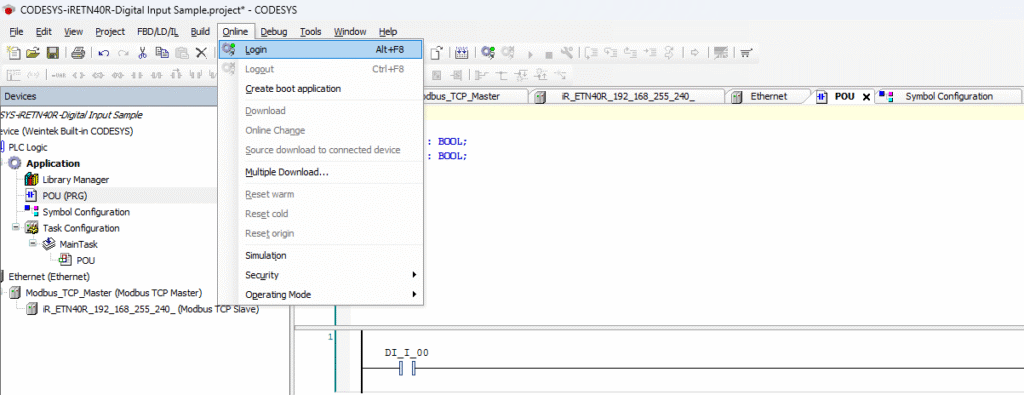Screen dimensions: 1024x395
Task: Close the POU tab
Action: [x=867, y=97]
